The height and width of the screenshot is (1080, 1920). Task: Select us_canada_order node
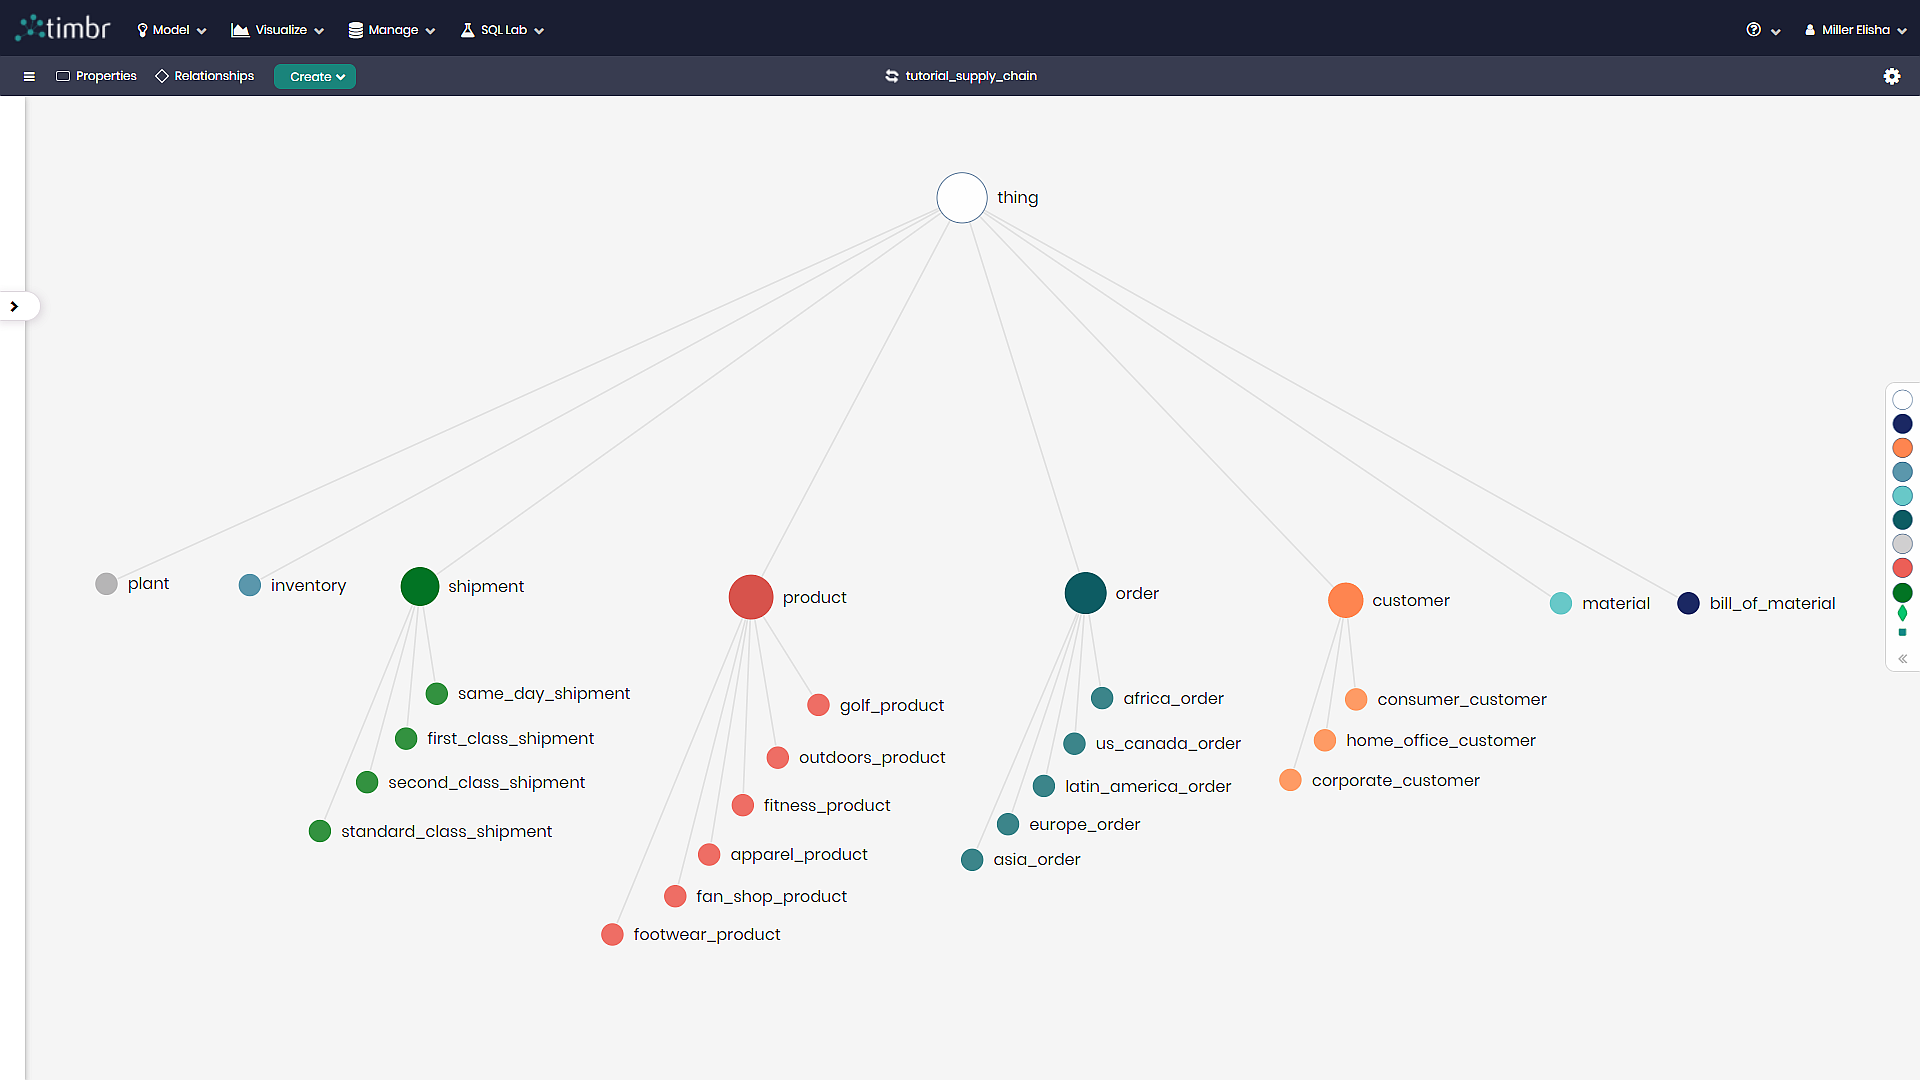click(x=1074, y=744)
